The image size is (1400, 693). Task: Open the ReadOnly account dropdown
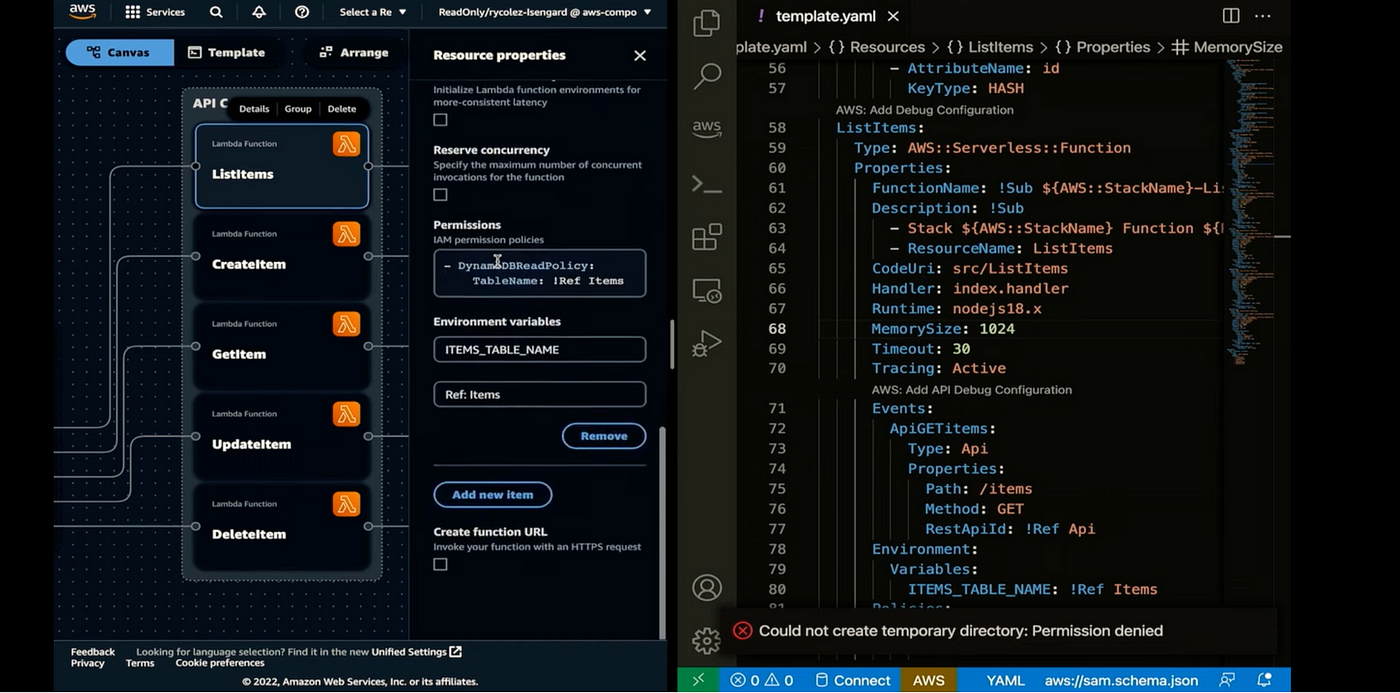tap(545, 12)
